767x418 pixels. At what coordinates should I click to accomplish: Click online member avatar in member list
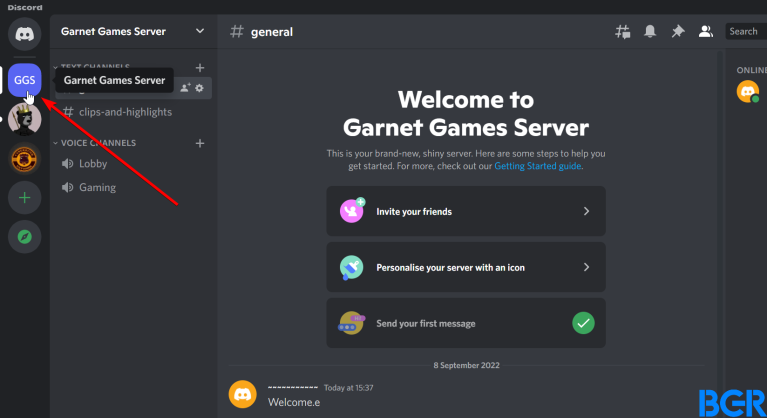coord(748,91)
